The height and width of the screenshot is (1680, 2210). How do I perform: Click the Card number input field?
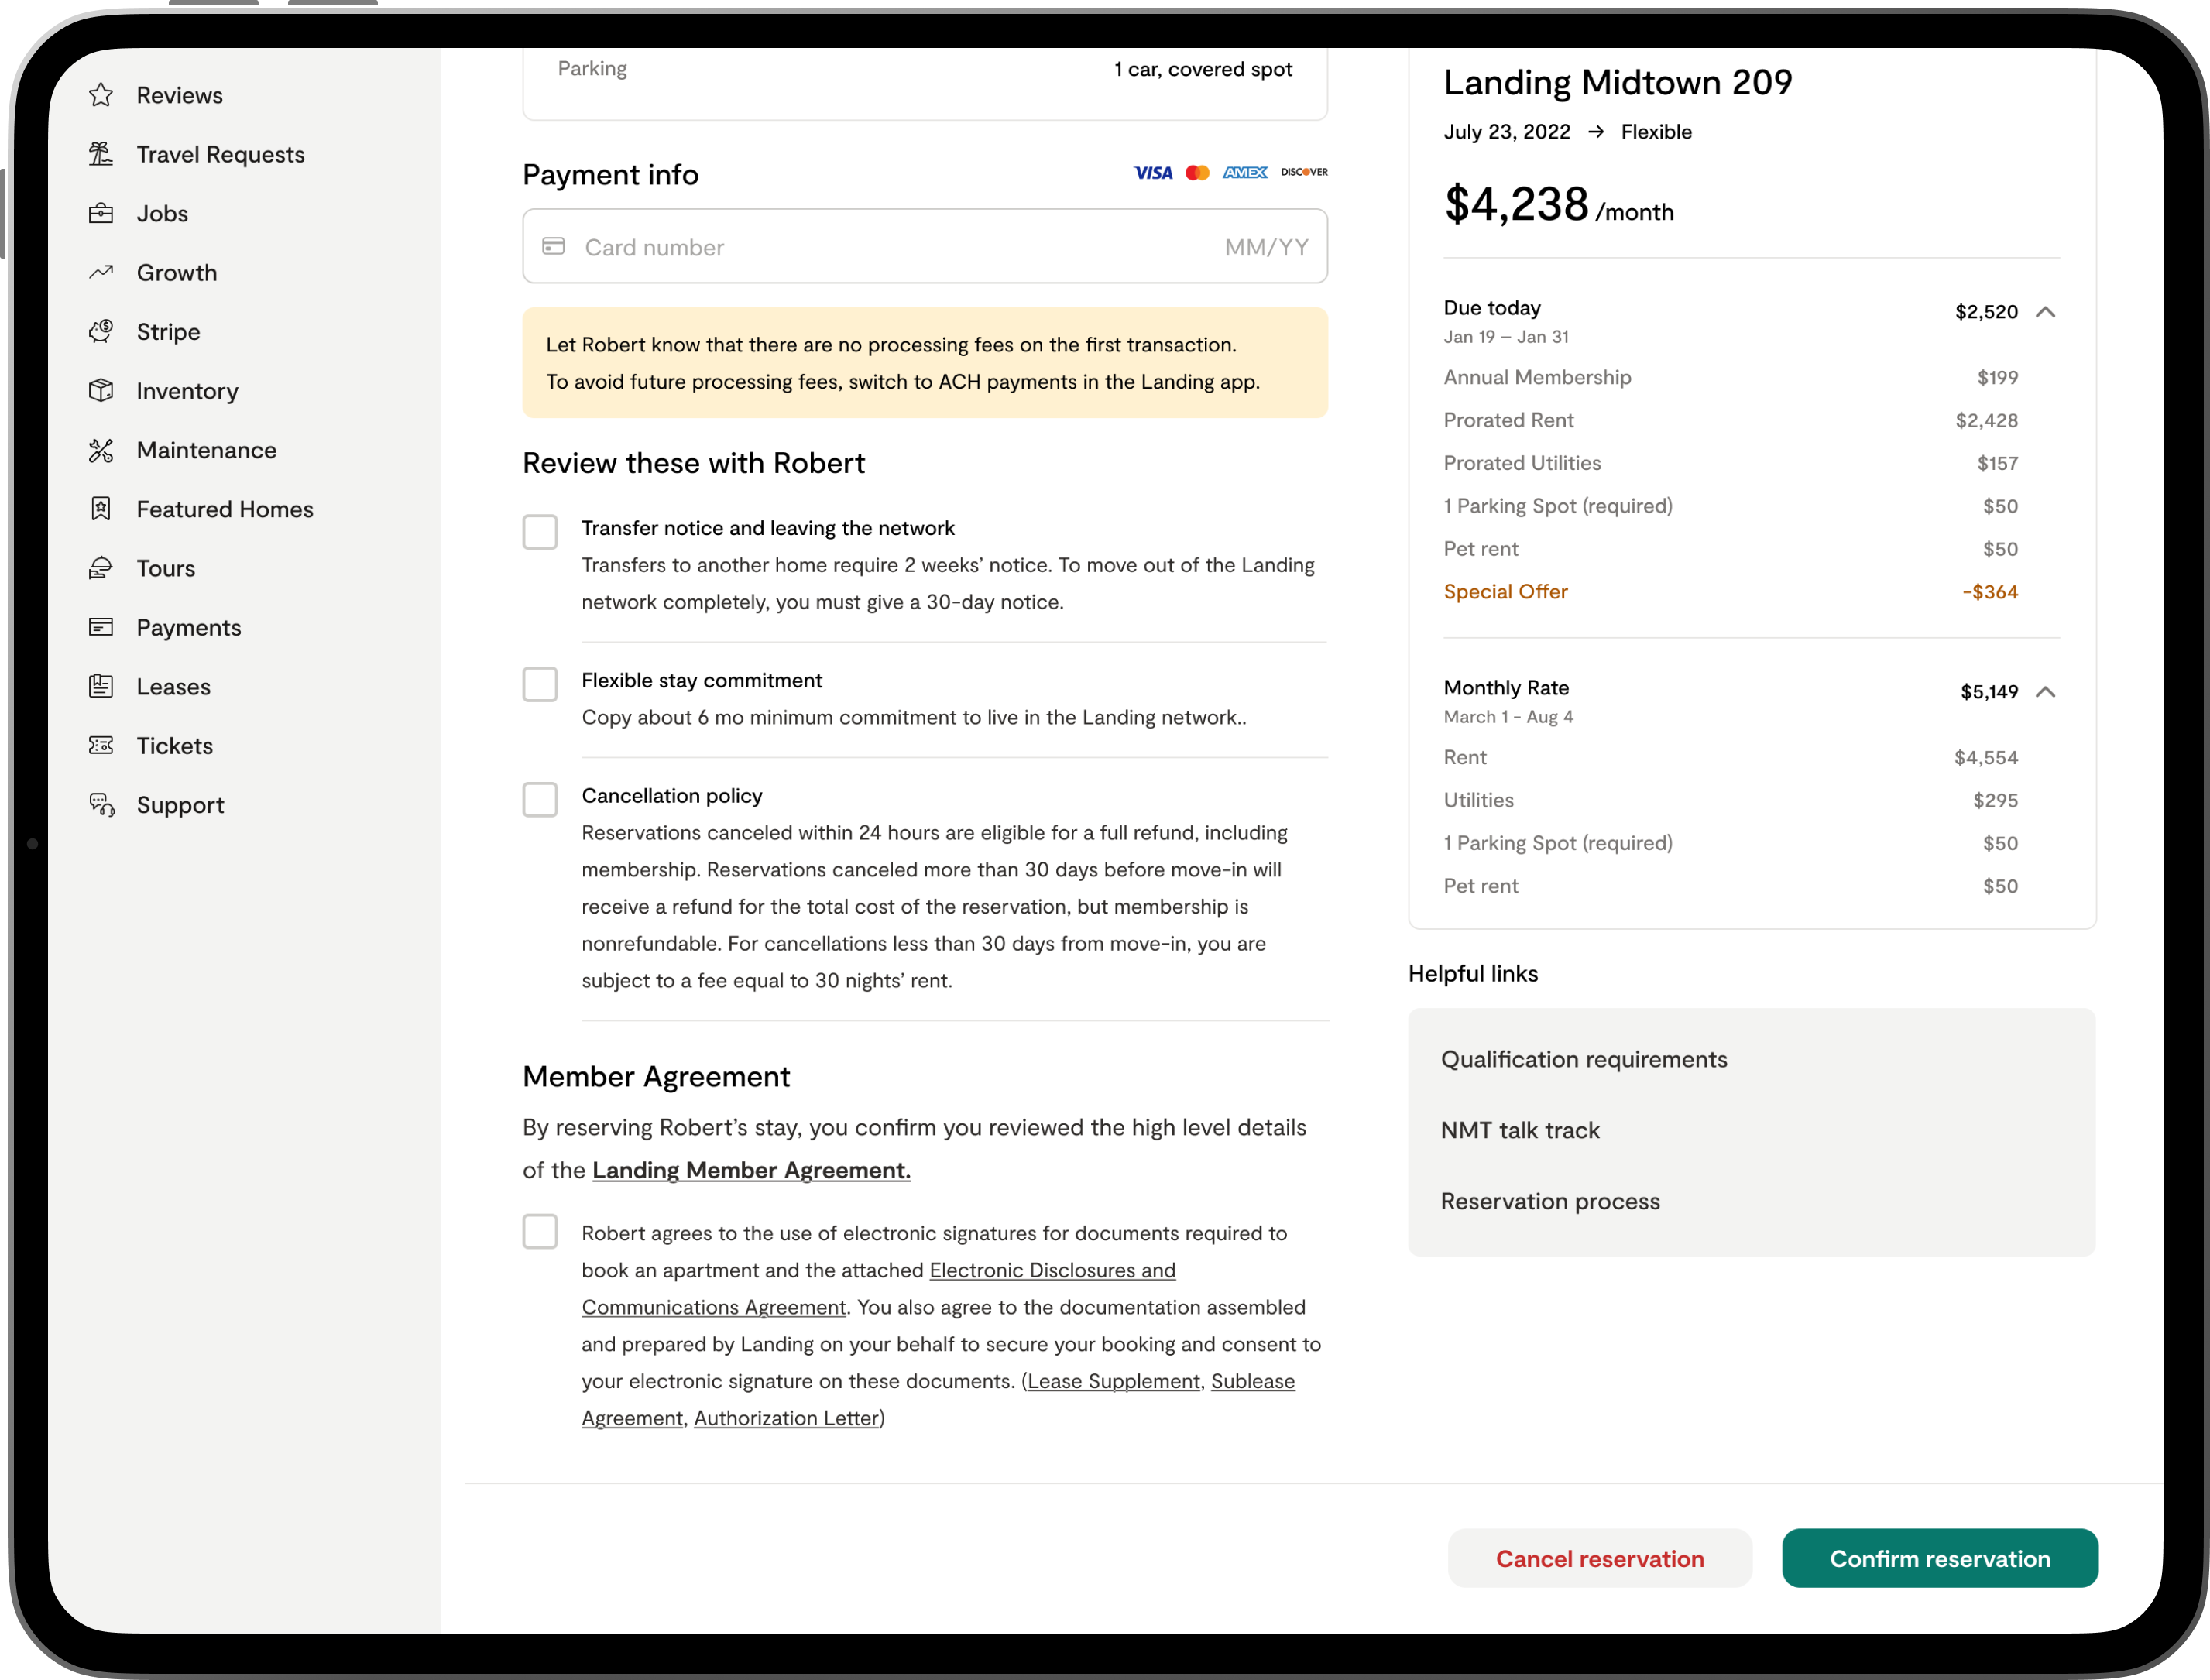[x=890, y=247]
